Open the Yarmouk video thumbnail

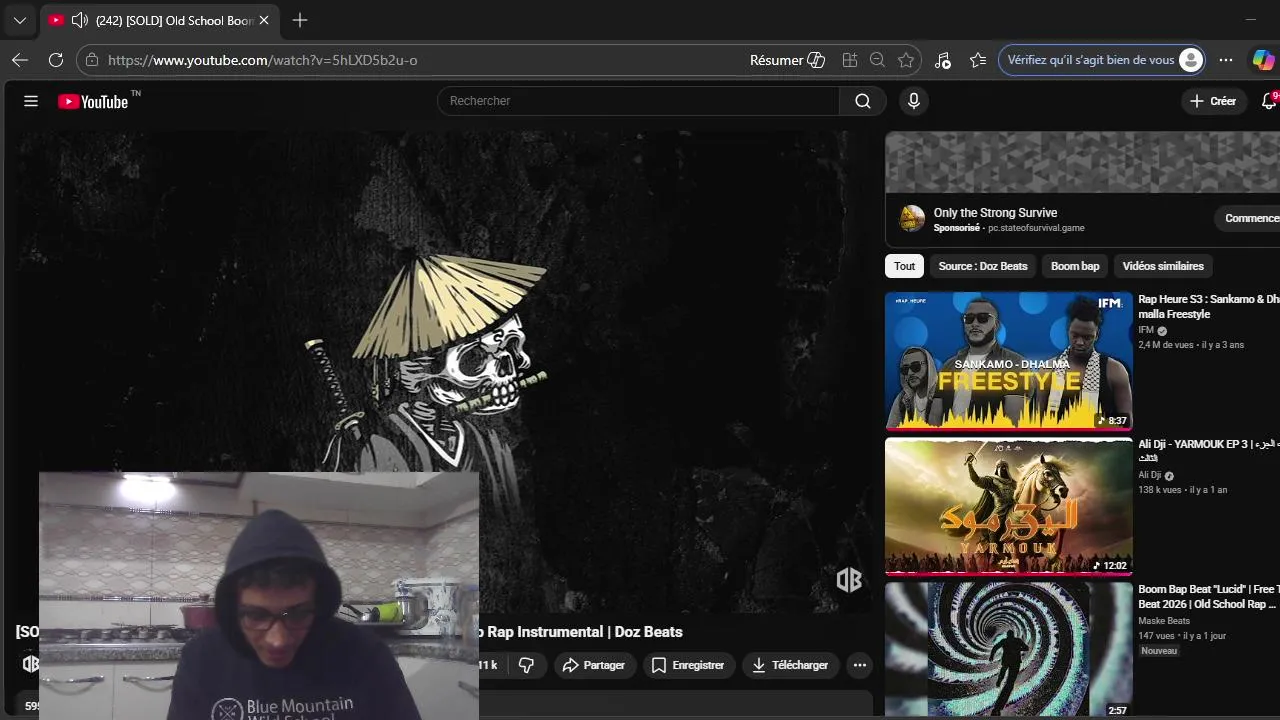(x=1008, y=506)
